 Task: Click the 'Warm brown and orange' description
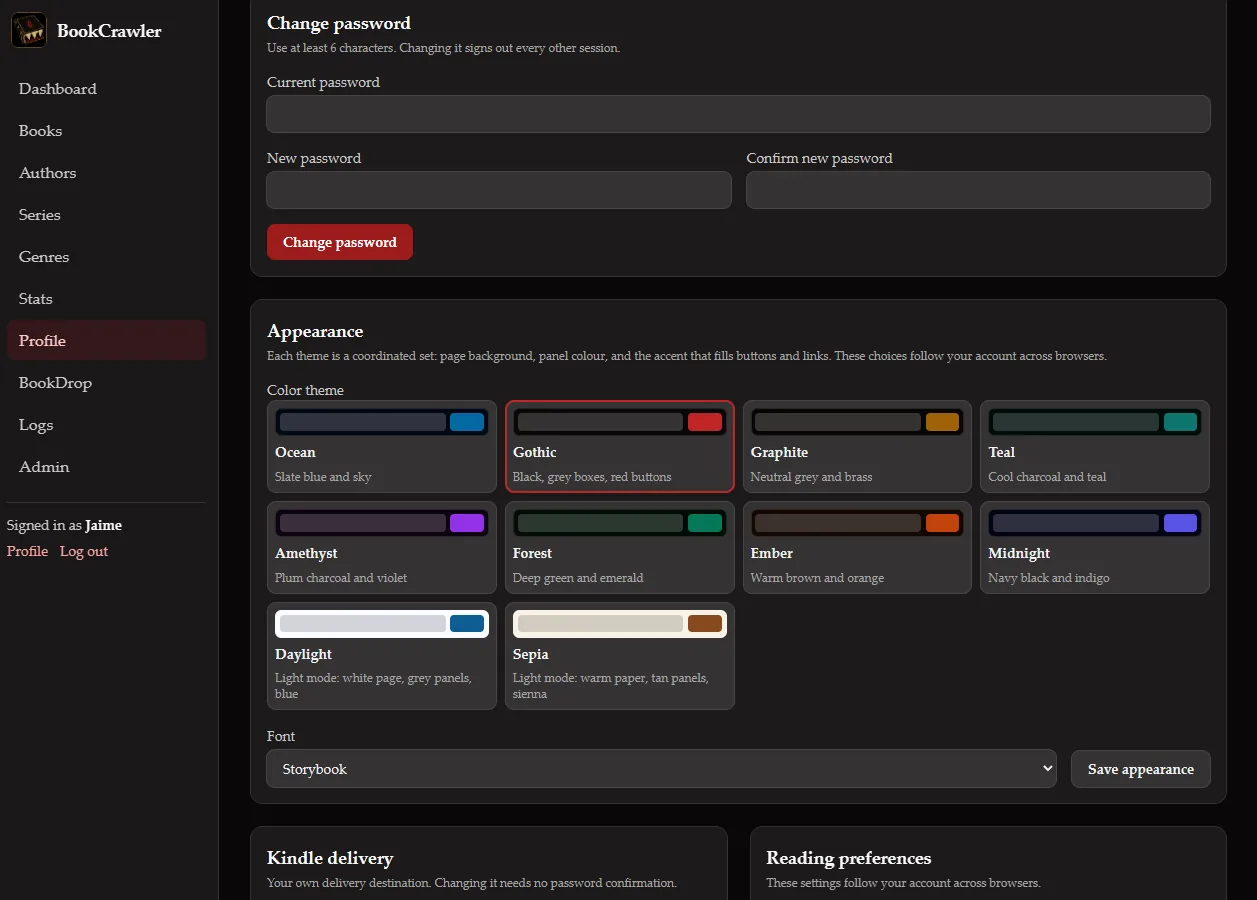817,578
